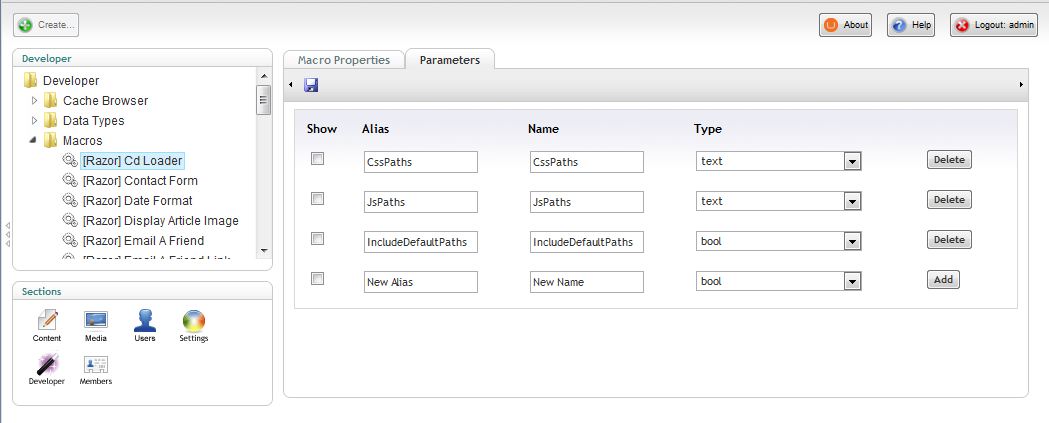
Task: Open Type dropdown in New Alias row
Action: [x=852, y=282]
